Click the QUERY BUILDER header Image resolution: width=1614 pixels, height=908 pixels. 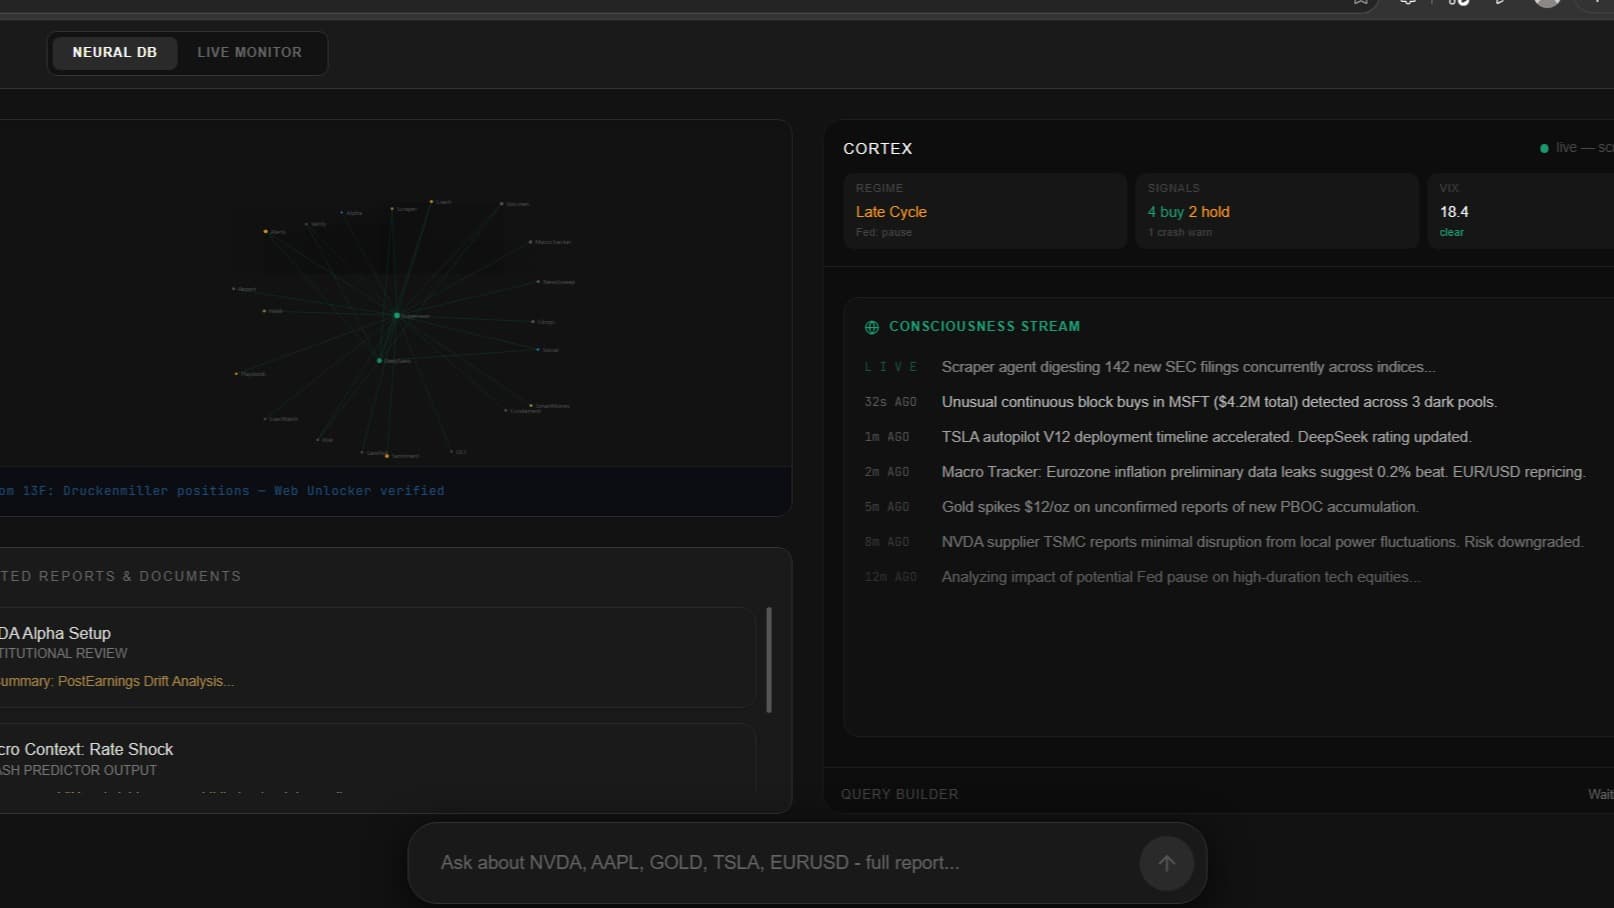pos(899,794)
